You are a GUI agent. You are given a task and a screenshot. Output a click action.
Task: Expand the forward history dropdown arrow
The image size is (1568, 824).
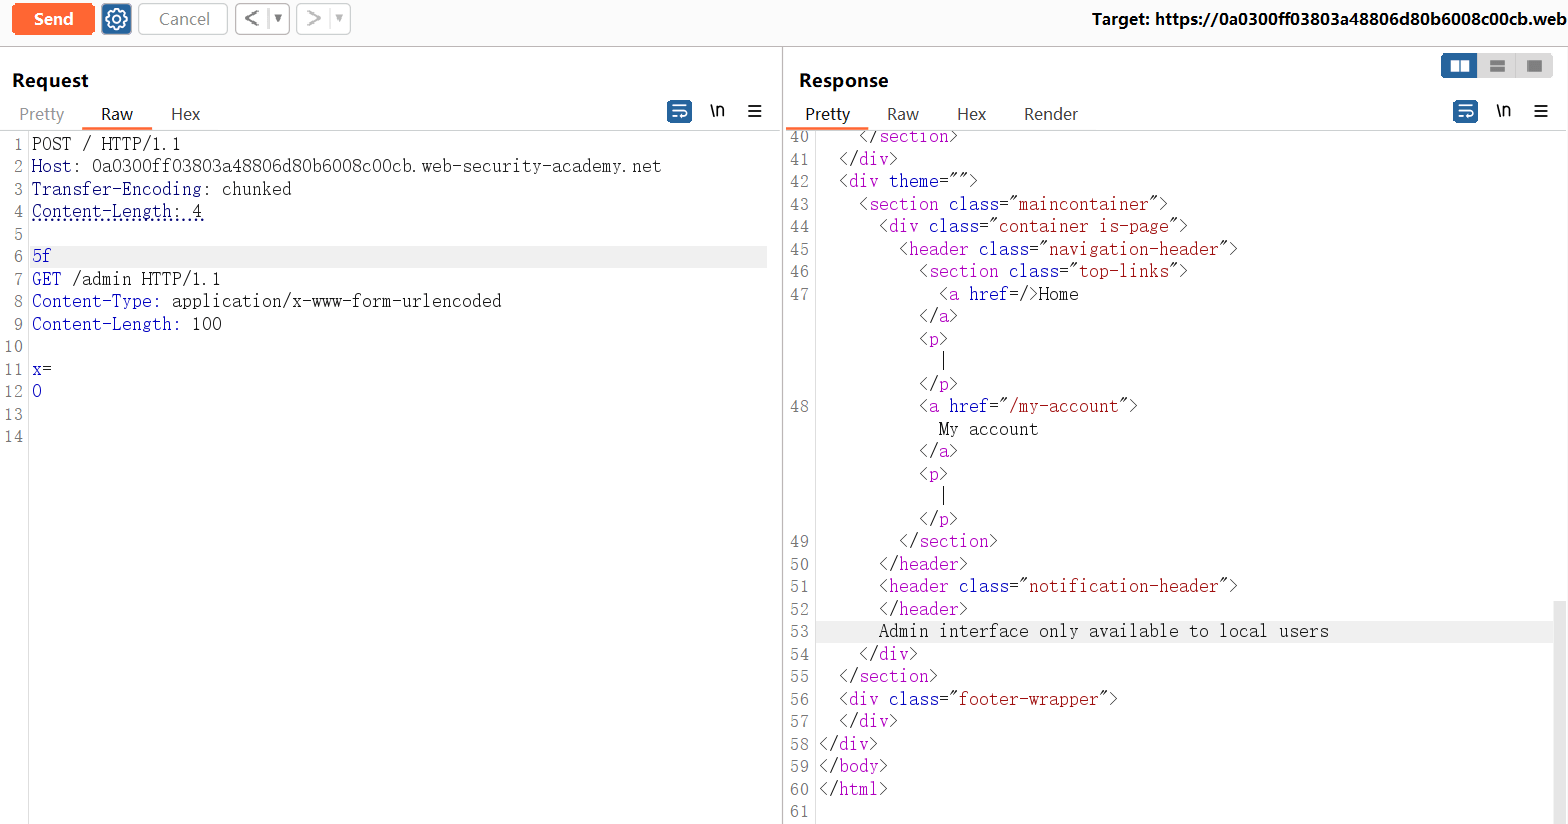coord(339,19)
